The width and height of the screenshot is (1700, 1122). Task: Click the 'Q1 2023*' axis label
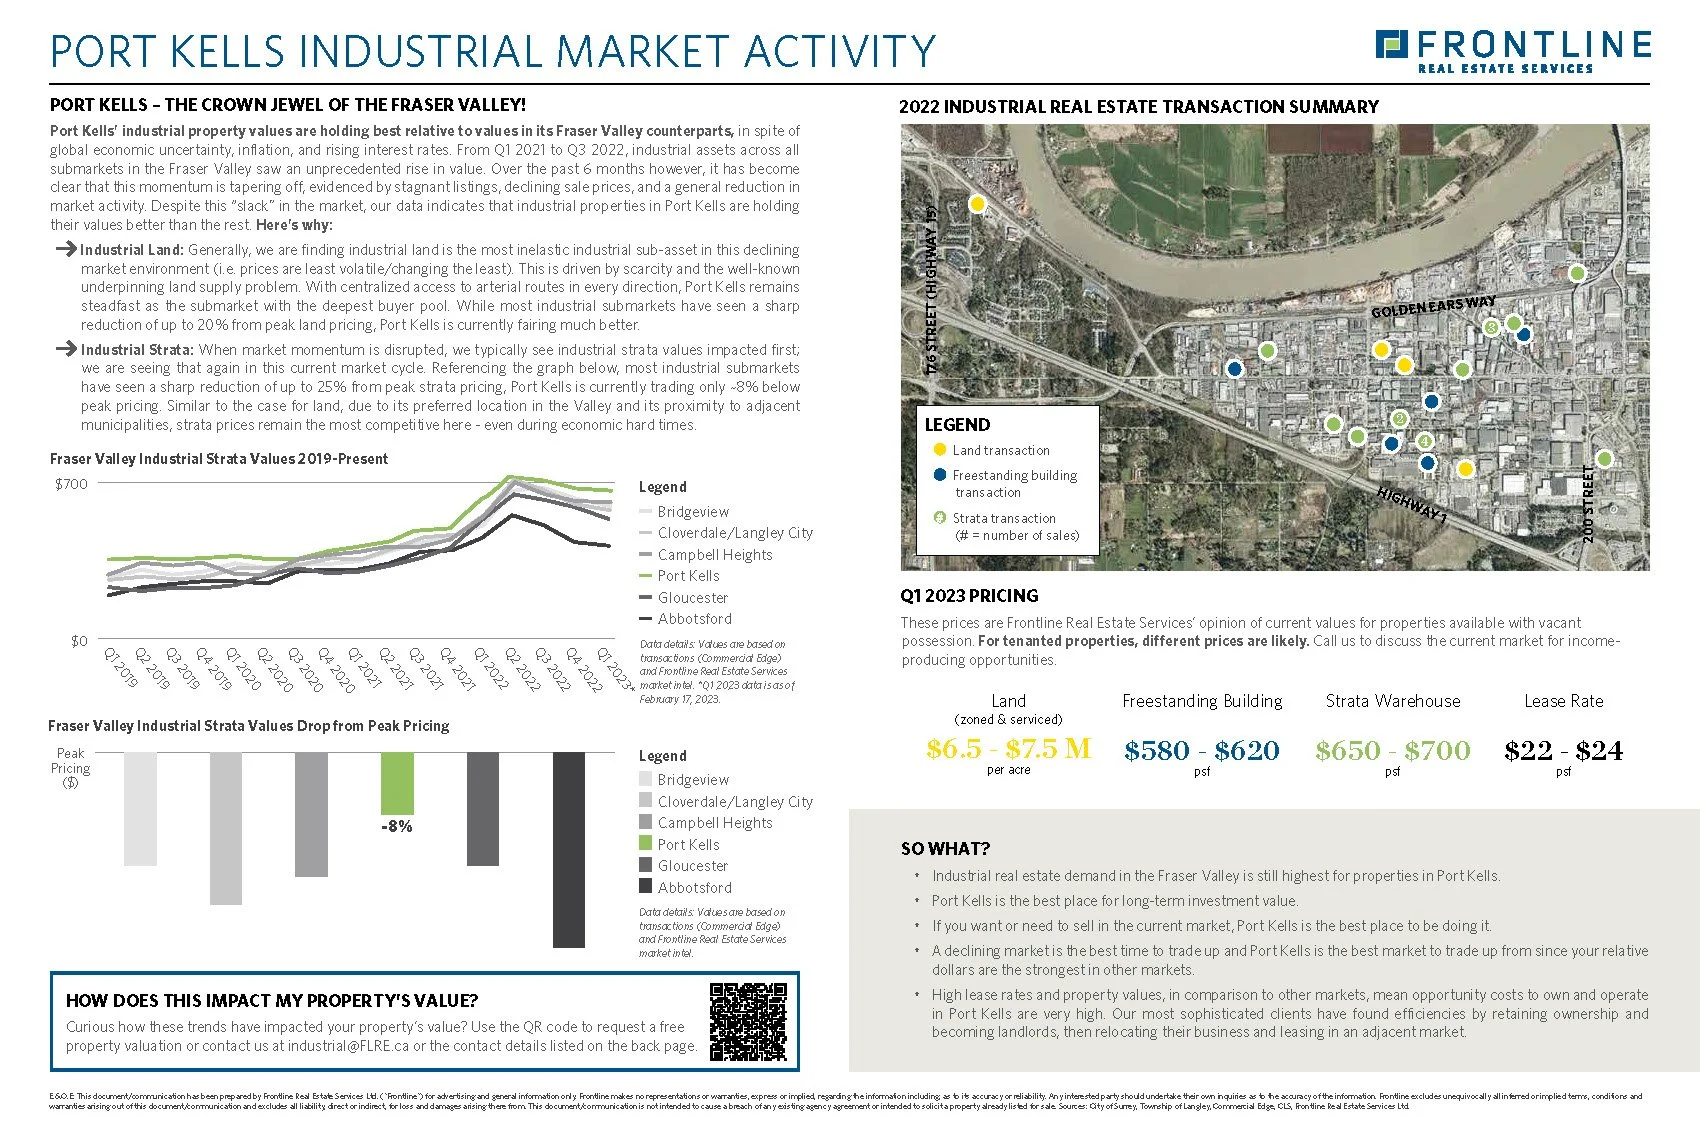(615, 669)
